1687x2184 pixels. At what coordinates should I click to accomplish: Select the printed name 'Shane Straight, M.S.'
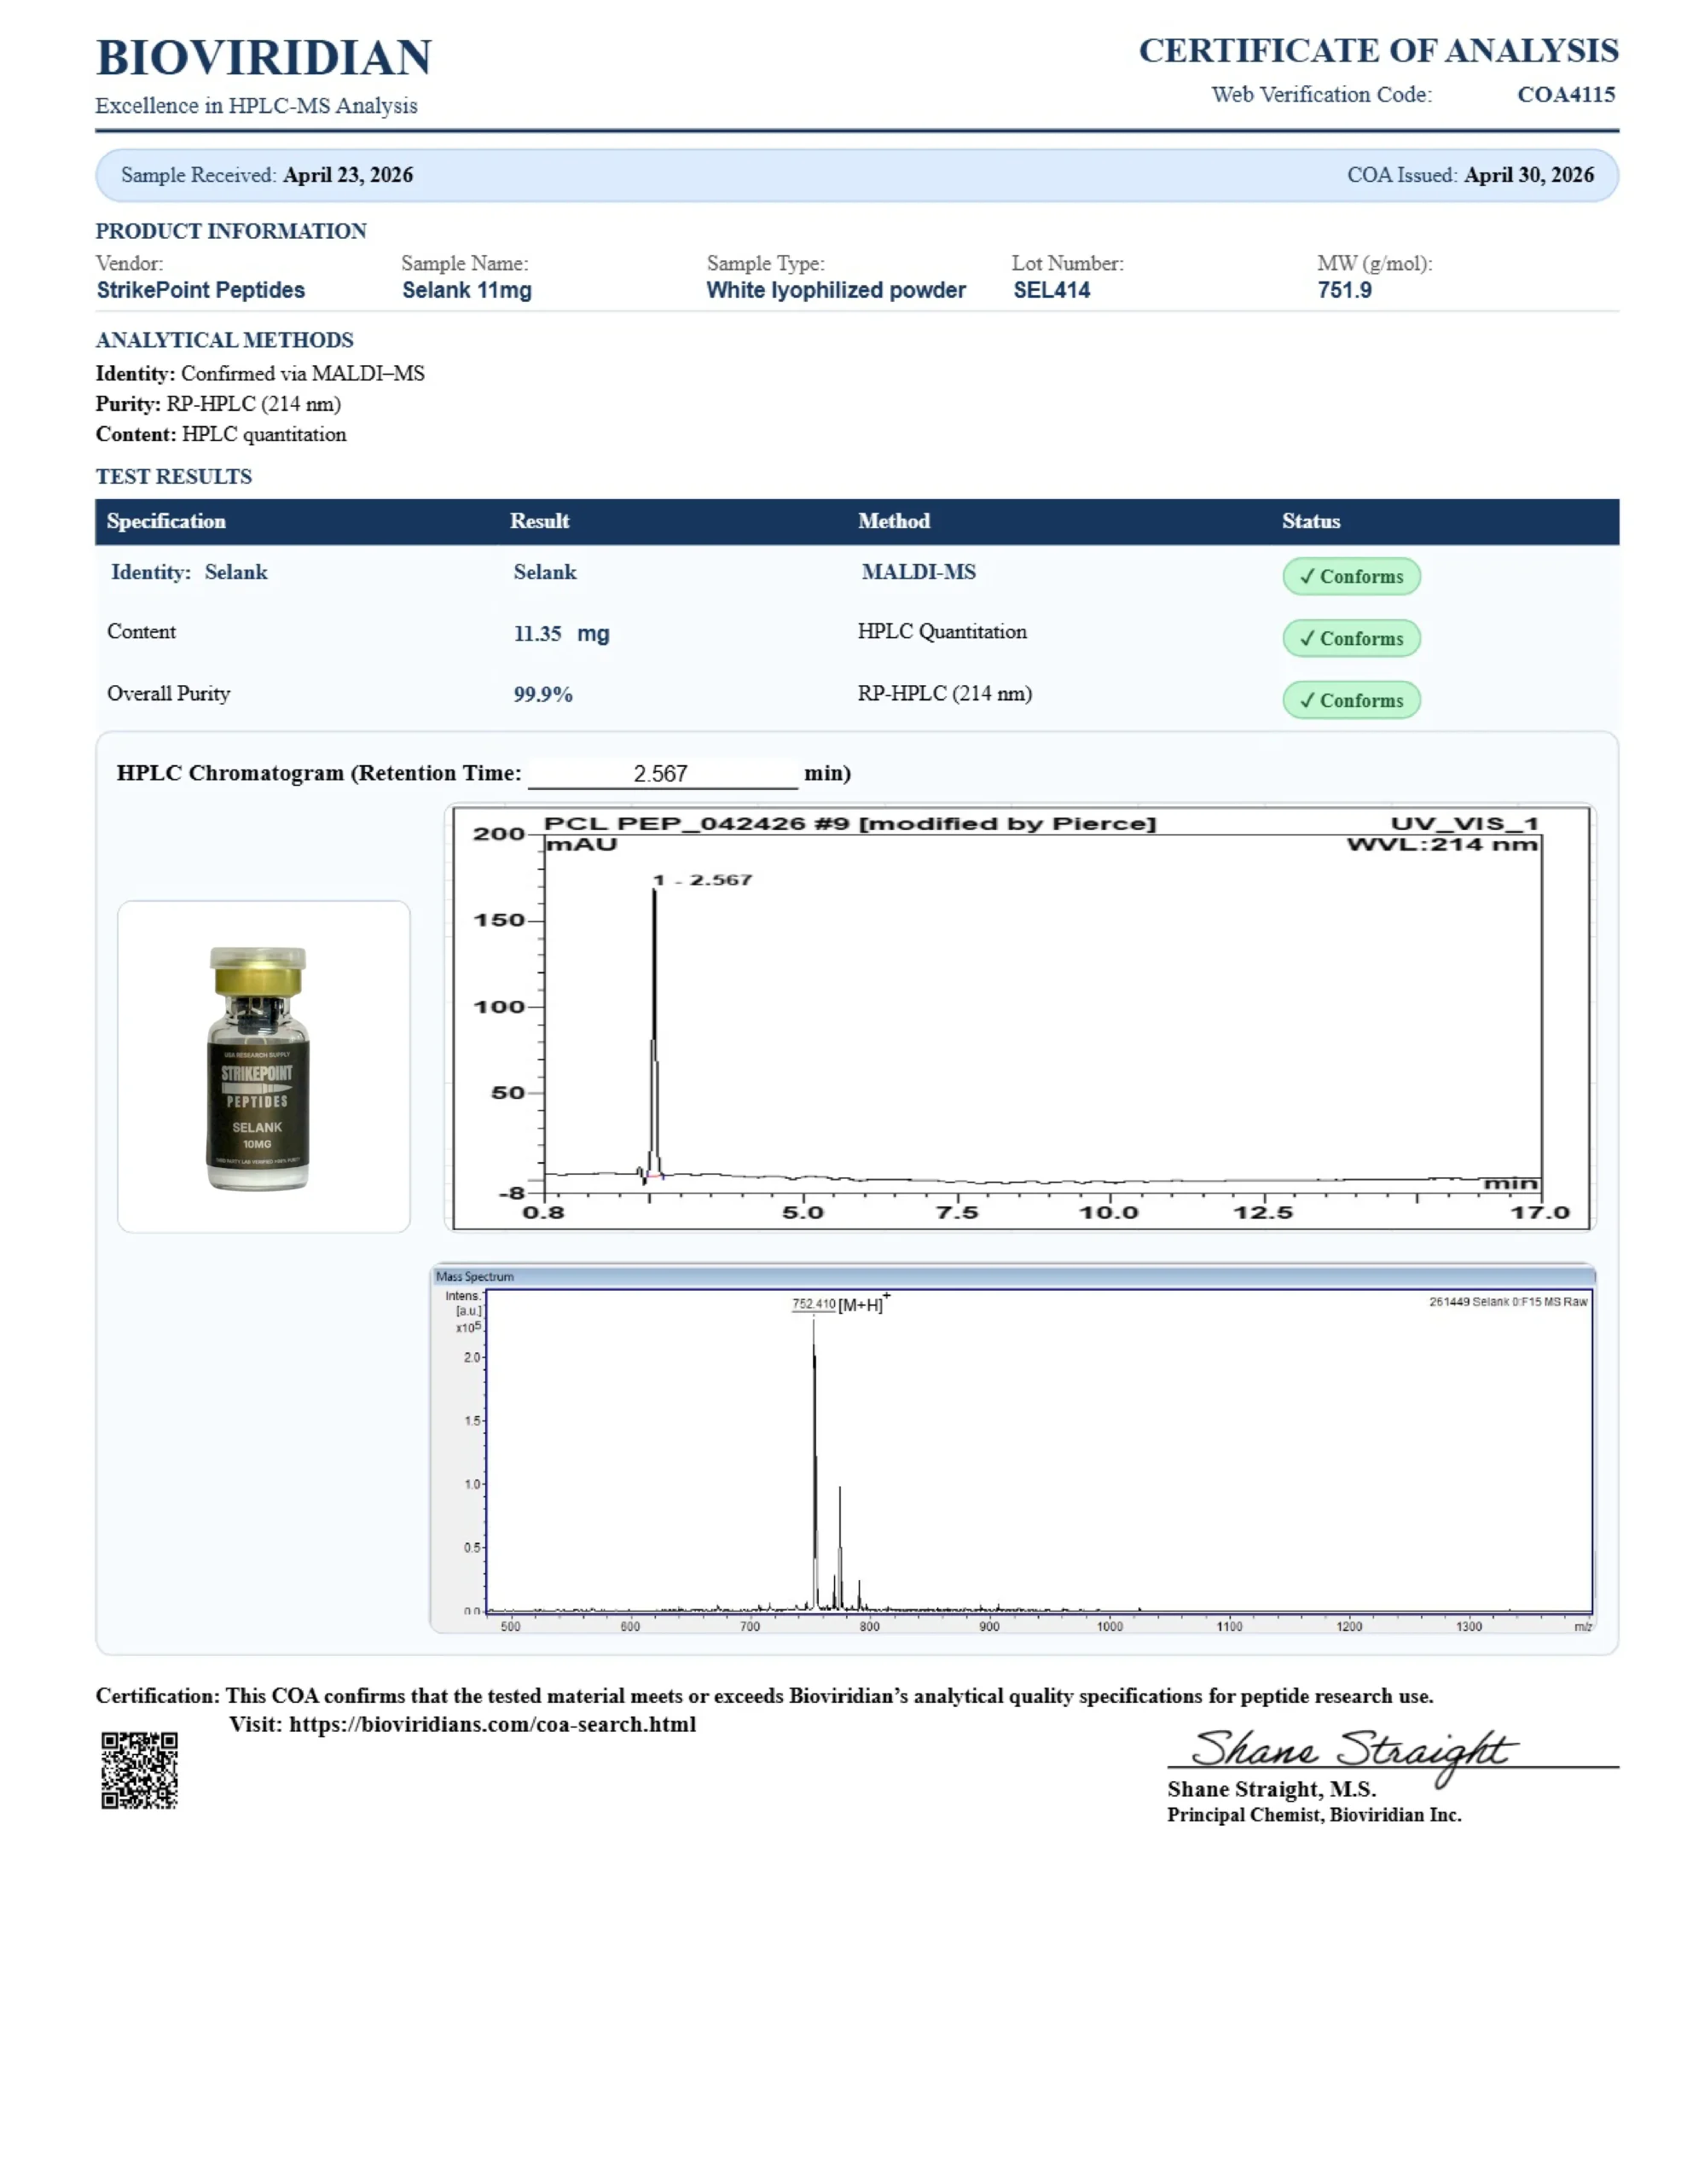tap(1271, 1789)
